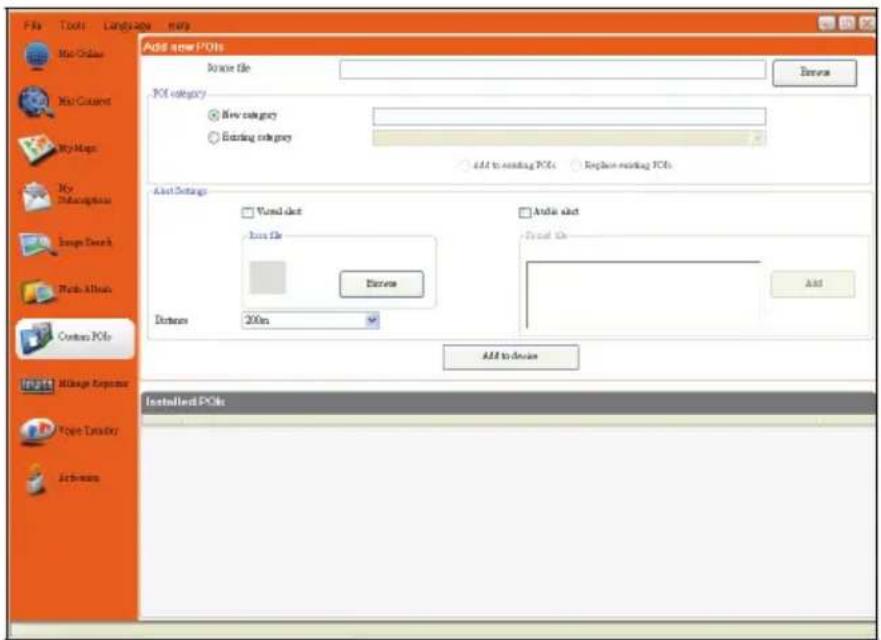Select Add to existing POIs option
The height and width of the screenshot is (640, 881).
coord(464,165)
